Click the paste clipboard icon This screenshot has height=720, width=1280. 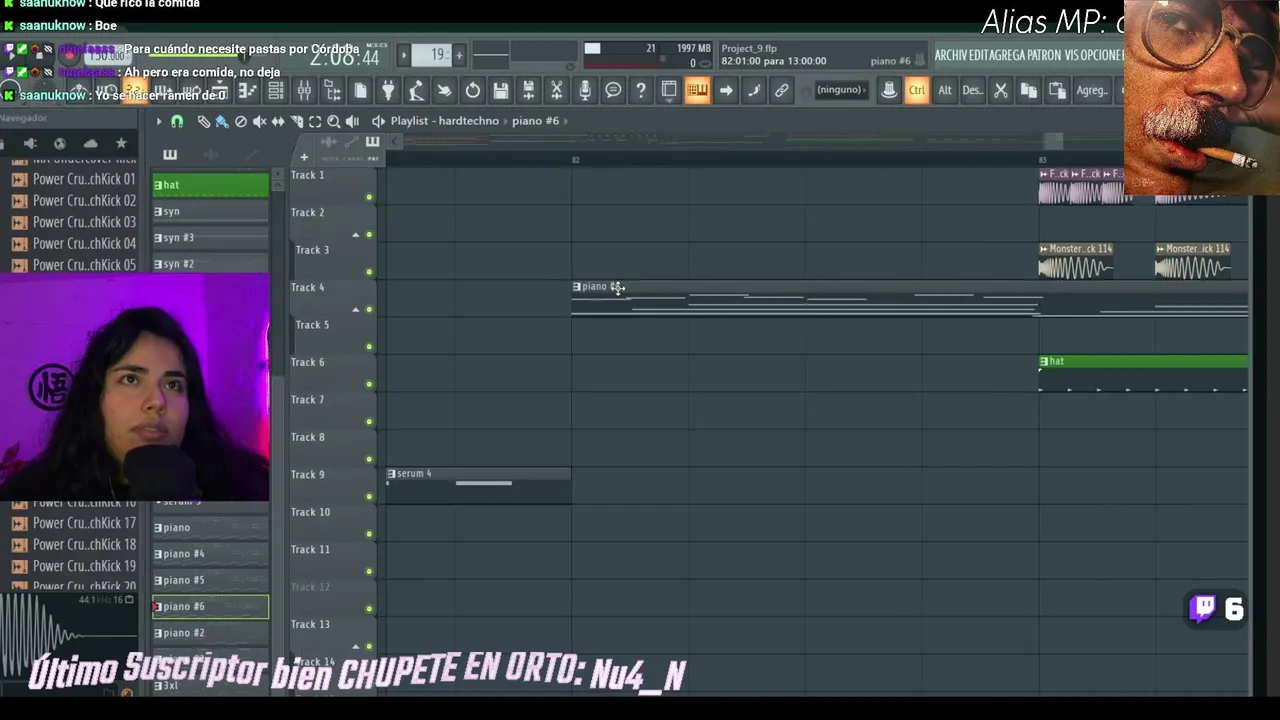click(1057, 91)
